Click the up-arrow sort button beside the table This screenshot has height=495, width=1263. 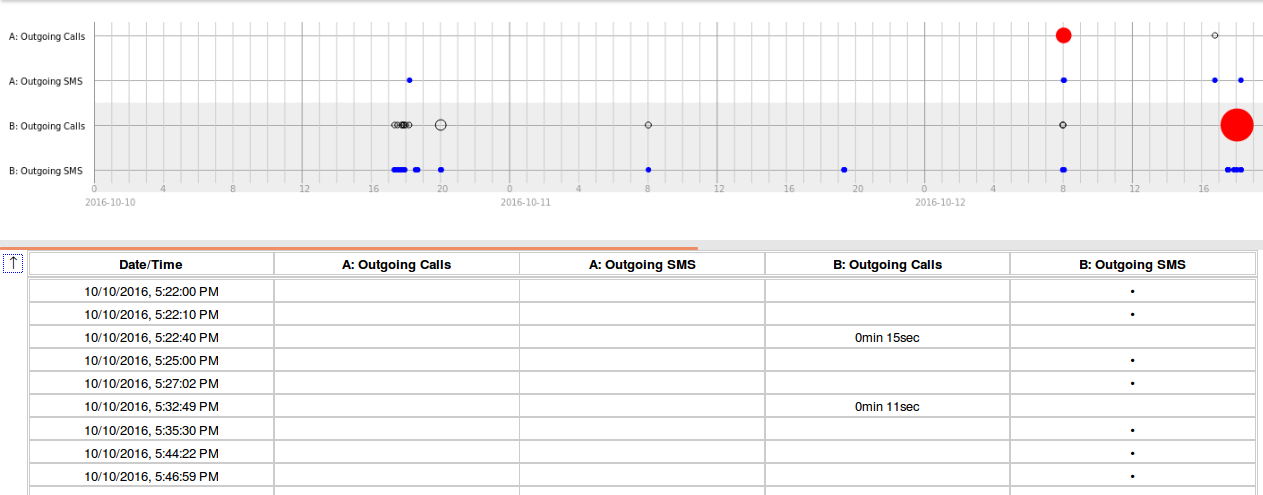click(x=14, y=264)
